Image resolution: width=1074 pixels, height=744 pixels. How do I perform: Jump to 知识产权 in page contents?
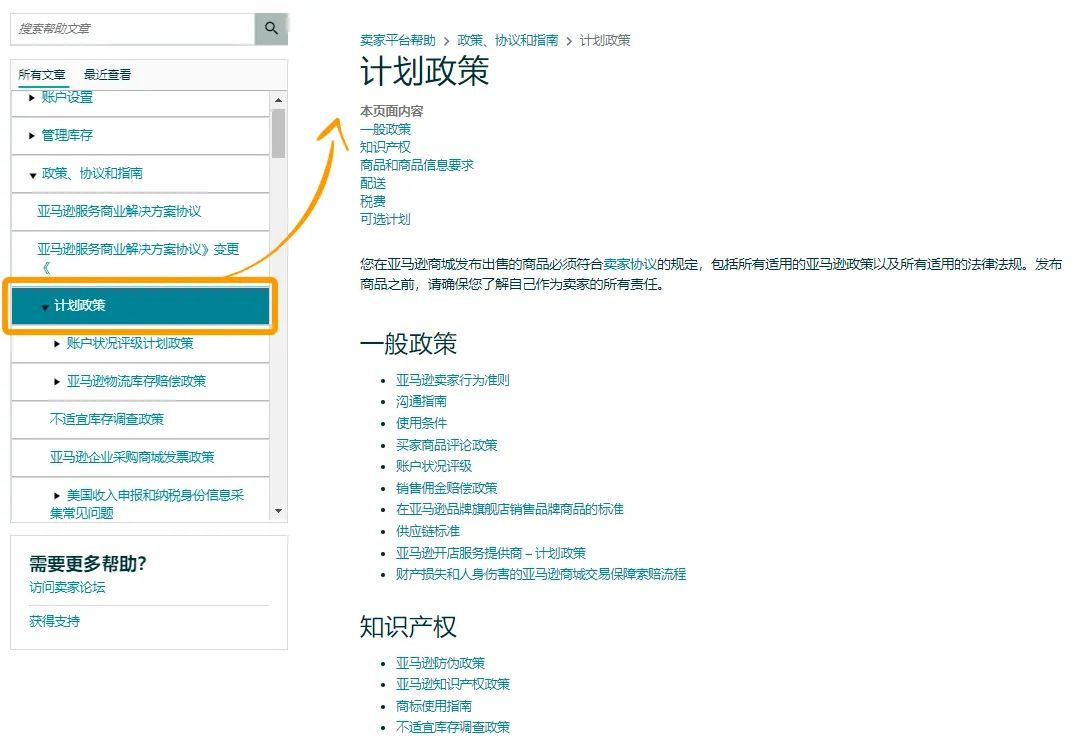point(385,147)
